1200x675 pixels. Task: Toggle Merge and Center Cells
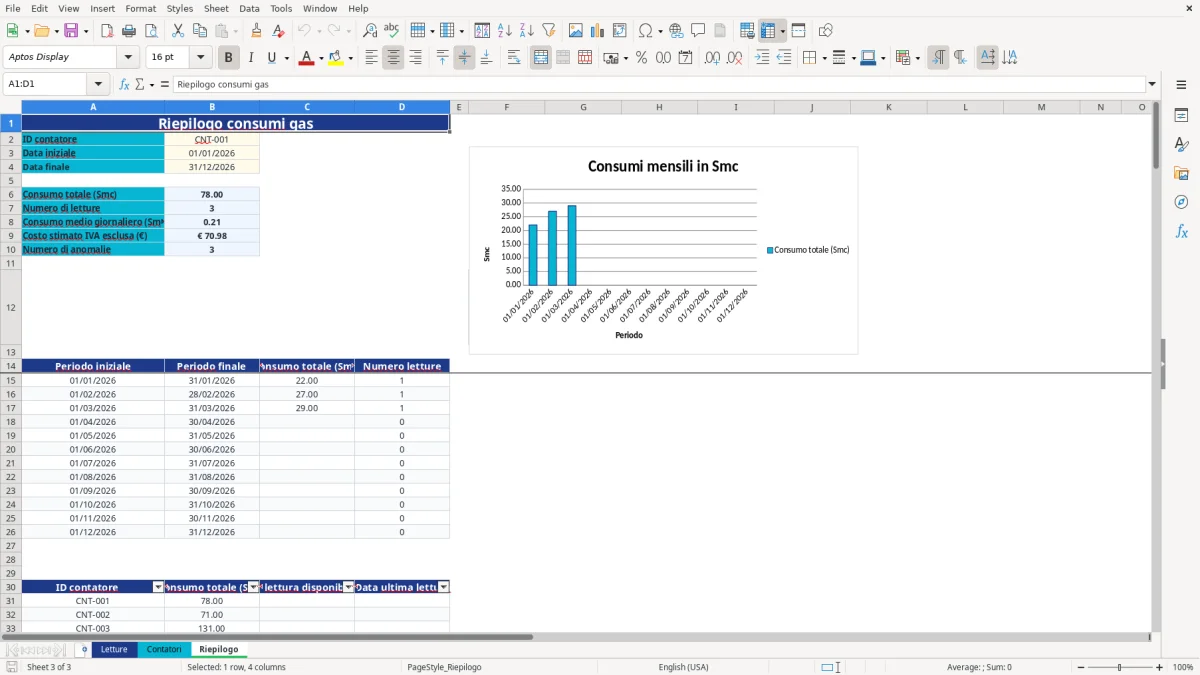541,58
